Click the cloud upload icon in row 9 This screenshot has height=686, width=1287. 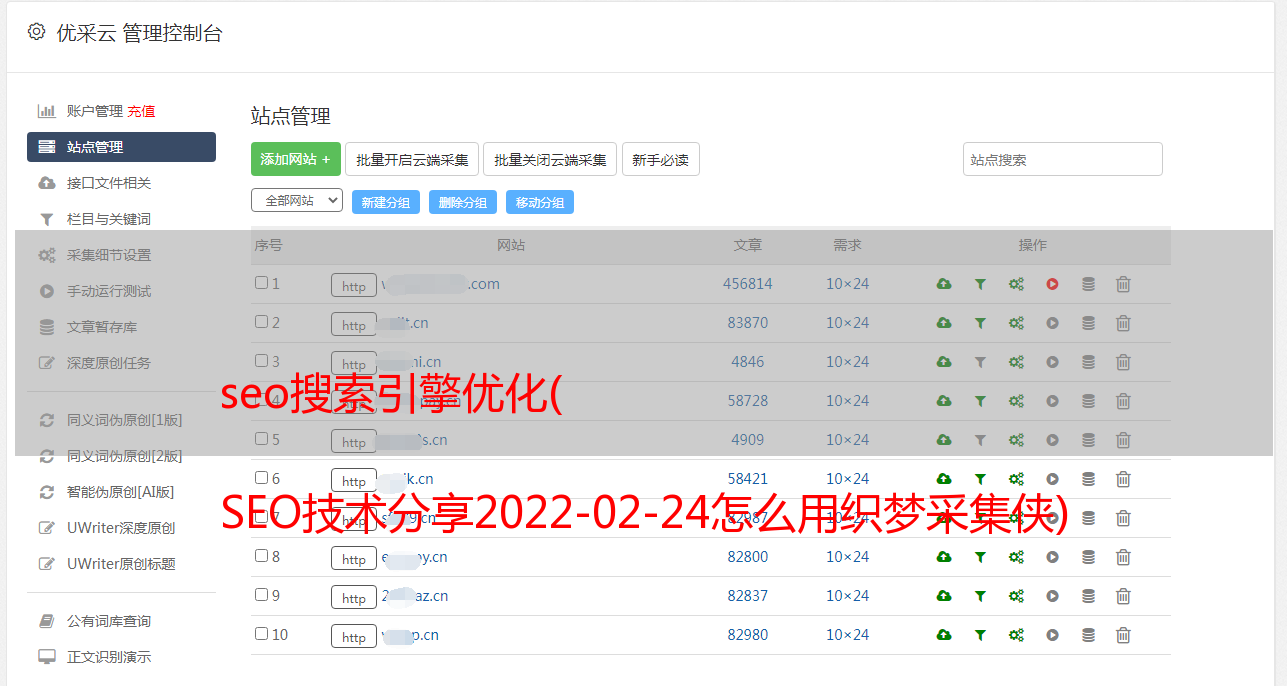943,596
